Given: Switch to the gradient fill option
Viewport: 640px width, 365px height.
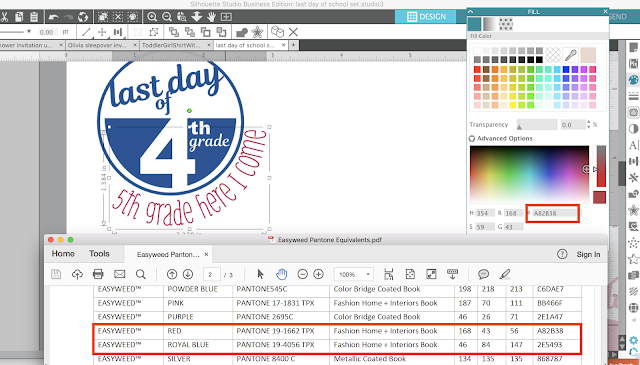Looking at the screenshot, I should pos(490,24).
